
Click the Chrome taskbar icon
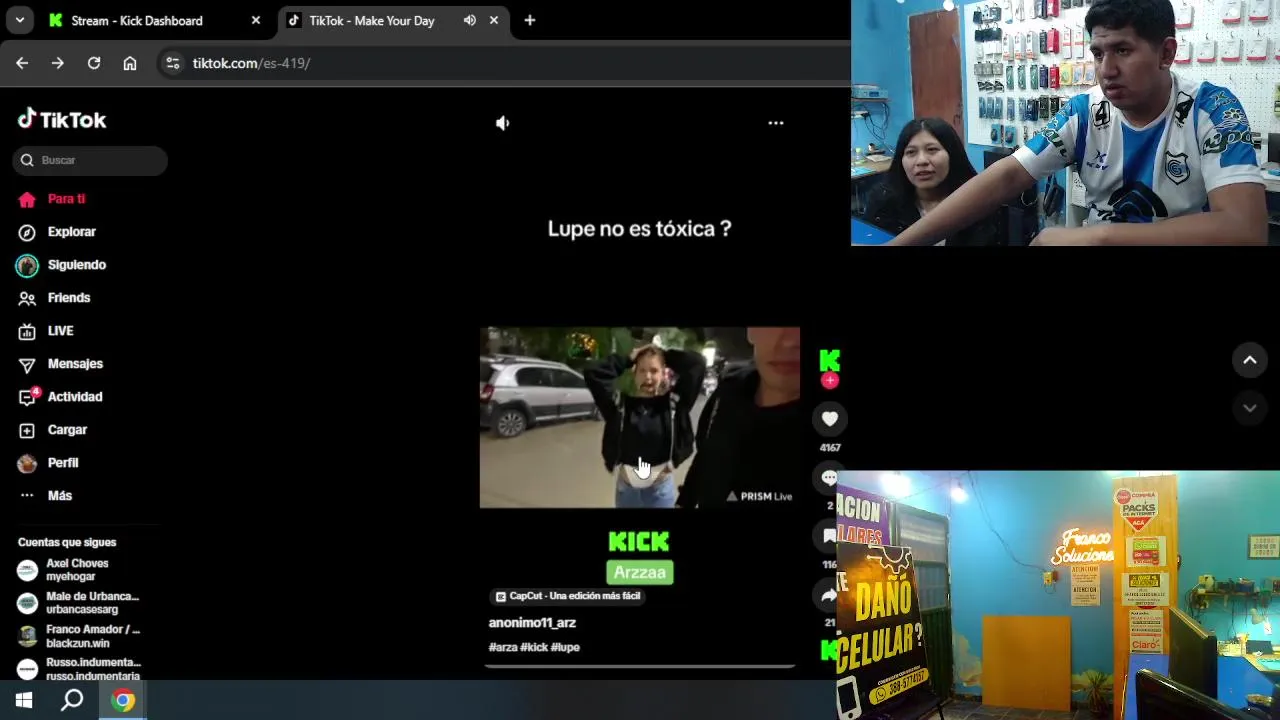[x=123, y=700]
